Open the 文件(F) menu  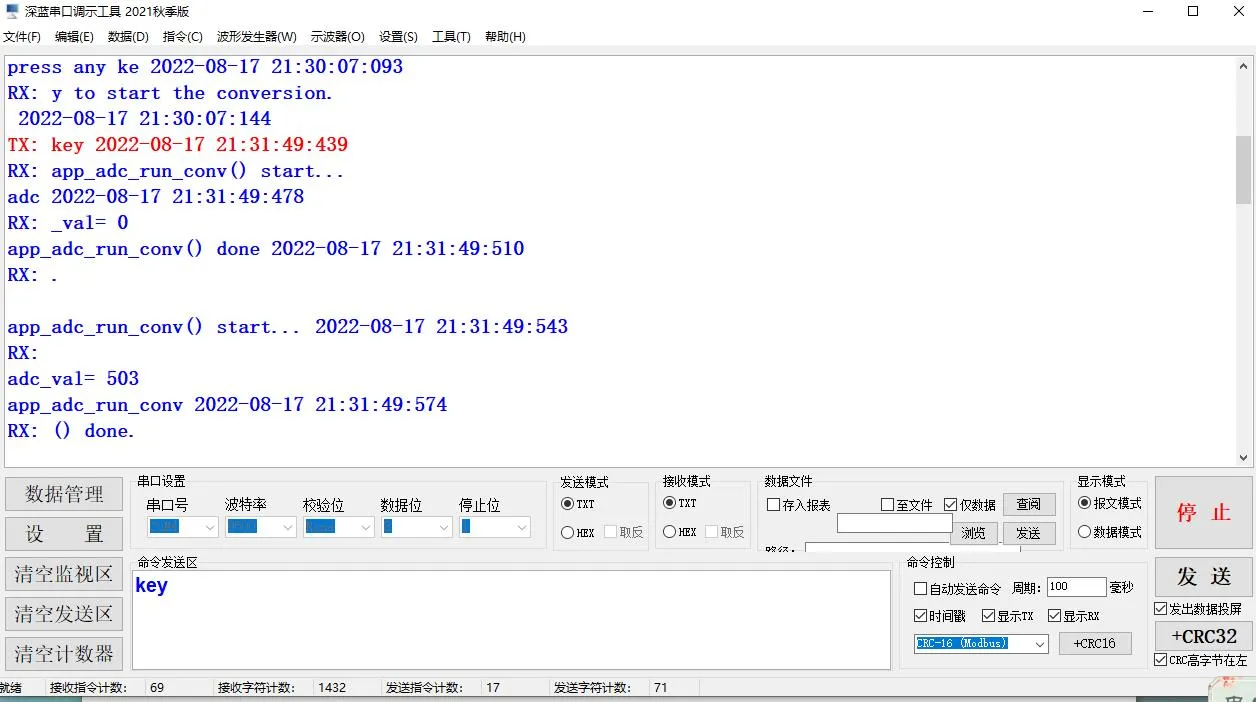[x=22, y=37]
